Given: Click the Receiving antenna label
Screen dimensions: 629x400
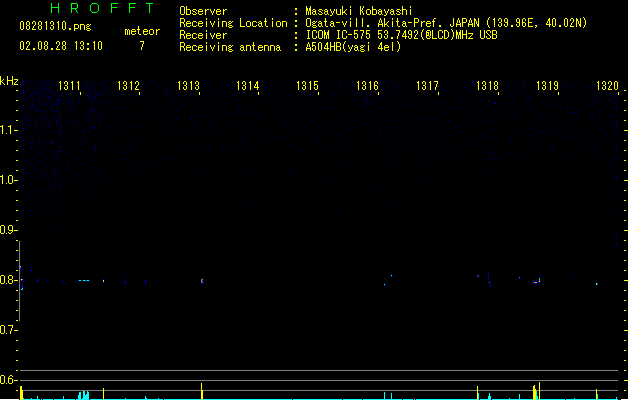Looking at the screenshot, I should (x=230, y=47).
